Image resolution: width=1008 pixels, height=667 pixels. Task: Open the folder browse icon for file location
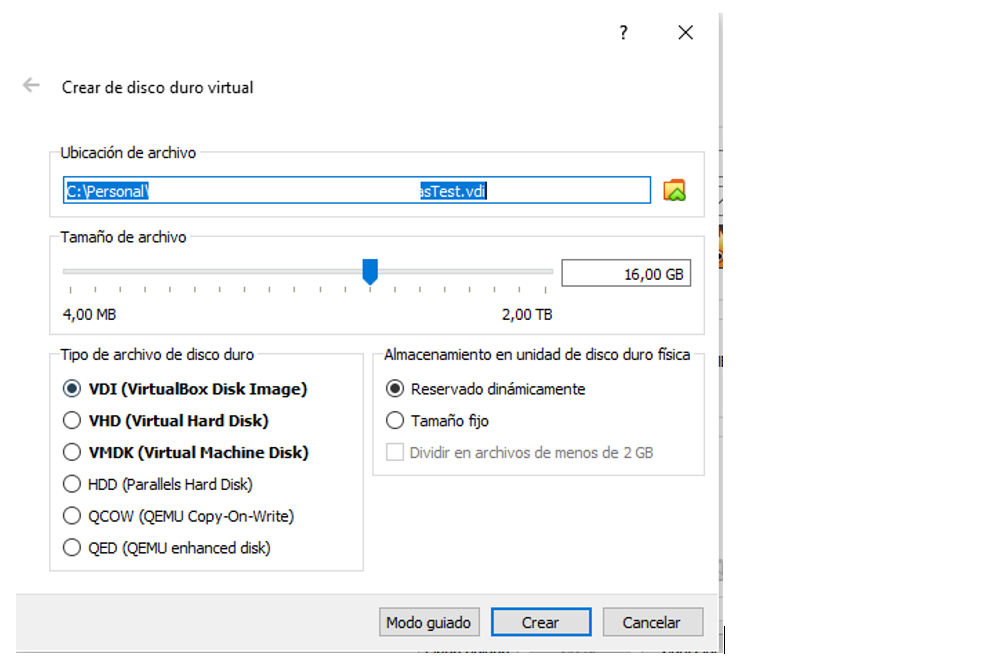674,190
